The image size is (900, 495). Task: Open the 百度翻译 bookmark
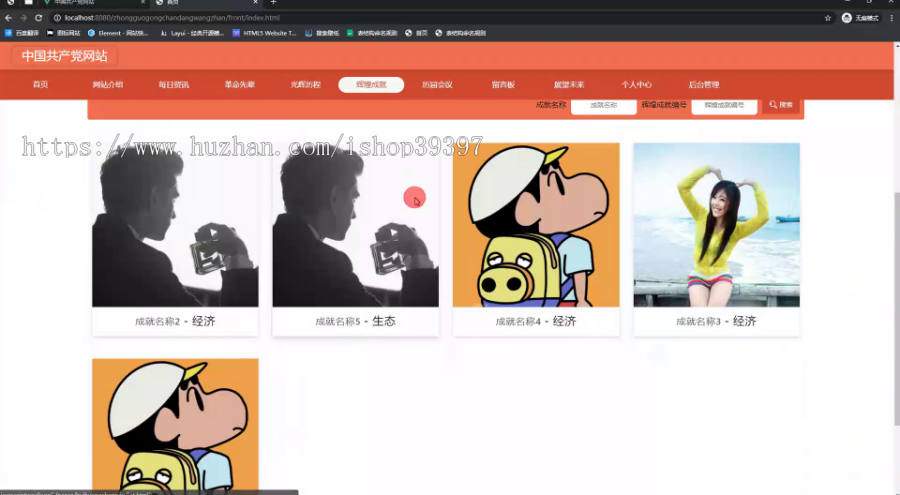(x=22, y=33)
